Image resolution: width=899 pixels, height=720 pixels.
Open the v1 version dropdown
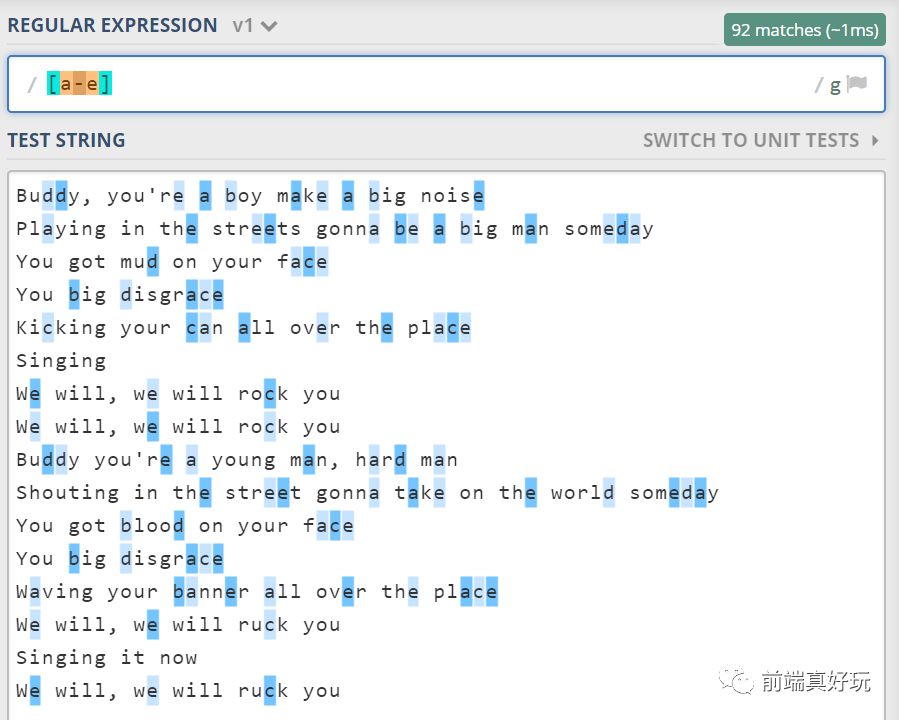point(255,26)
